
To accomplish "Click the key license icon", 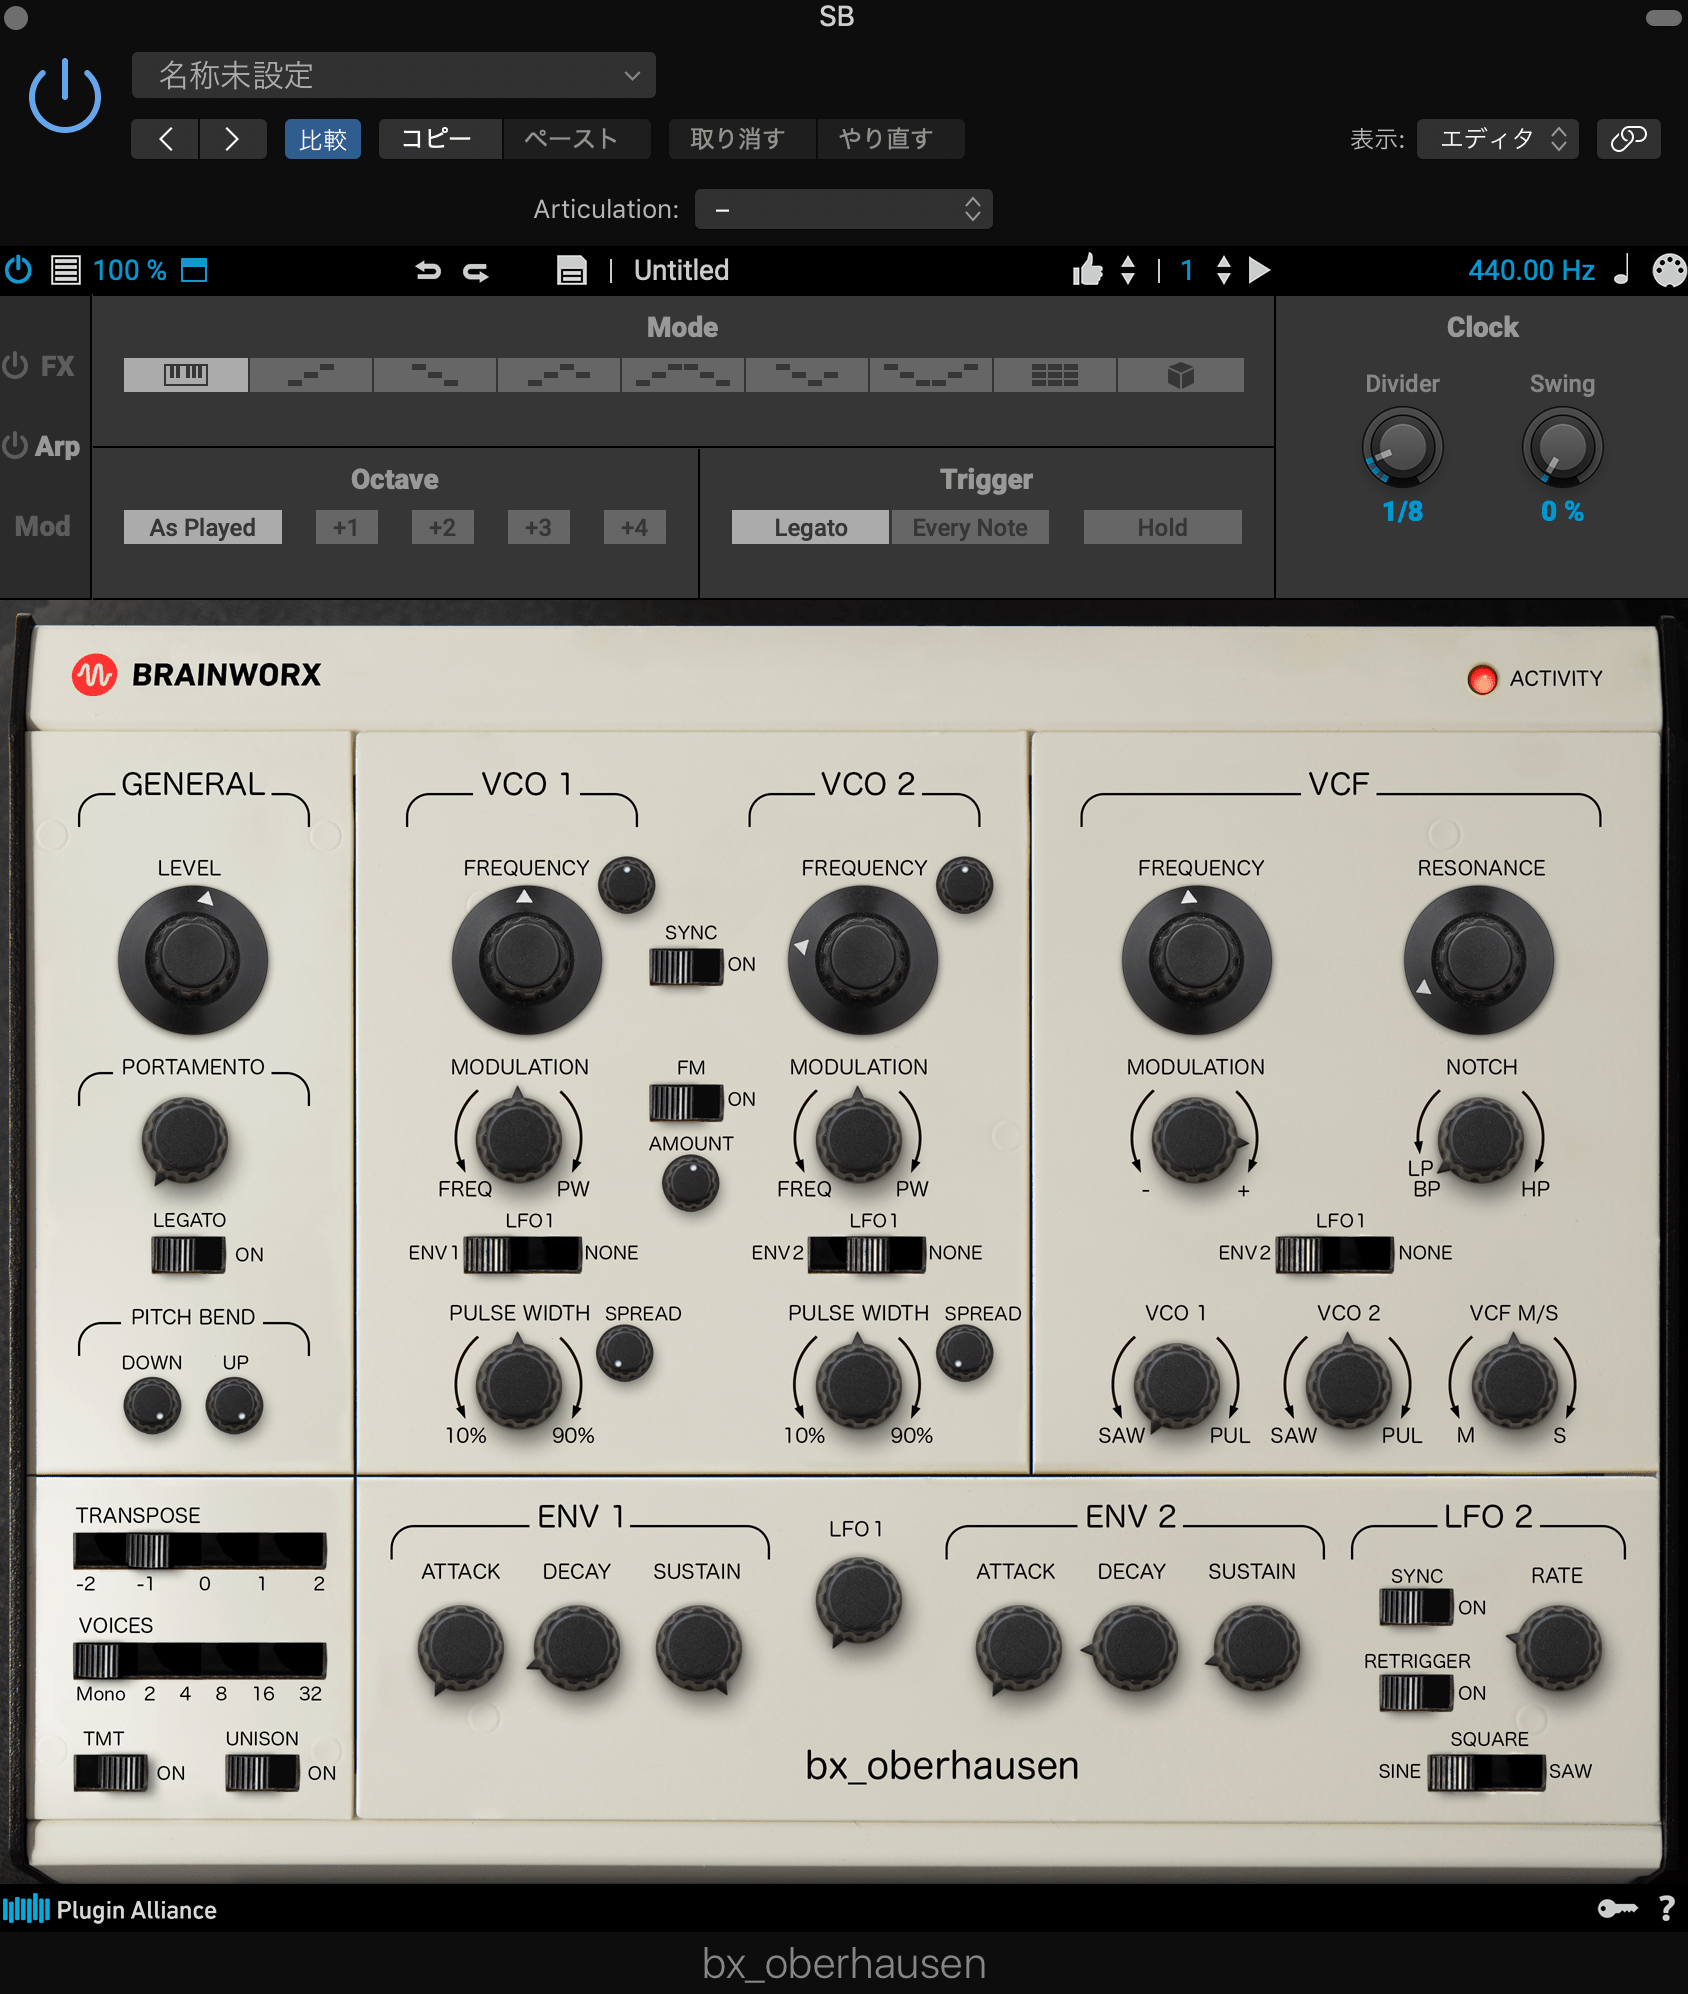I will point(1617,1909).
